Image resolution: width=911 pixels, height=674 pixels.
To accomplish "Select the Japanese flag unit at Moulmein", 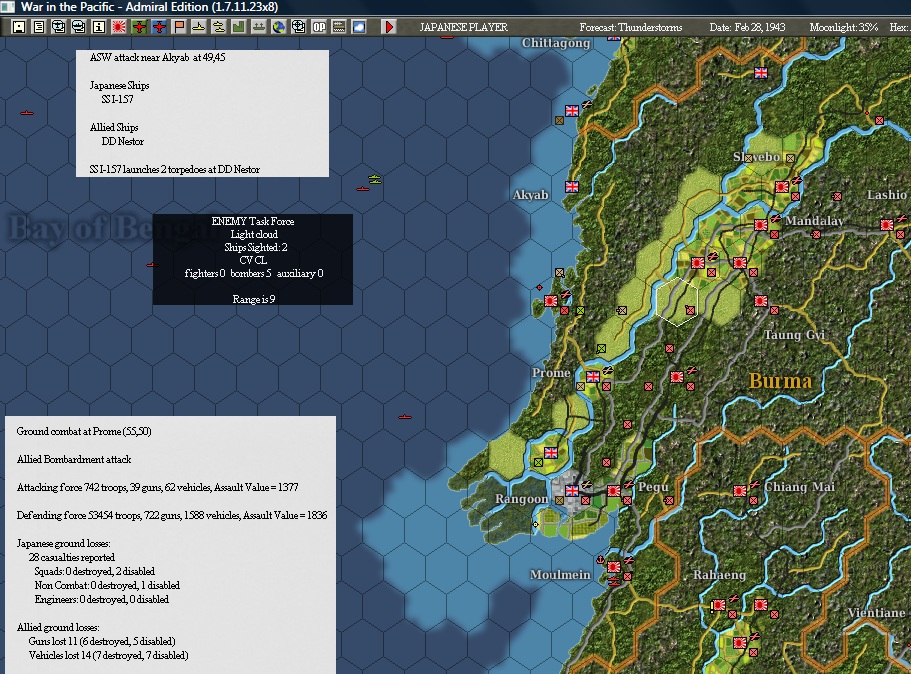I will (x=614, y=567).
